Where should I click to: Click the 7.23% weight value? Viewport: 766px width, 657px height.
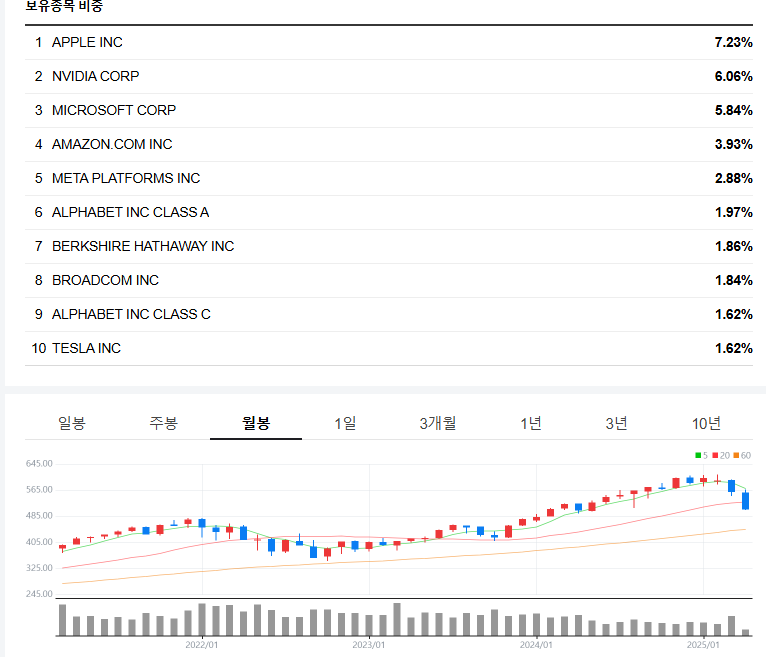click(733, 42)
